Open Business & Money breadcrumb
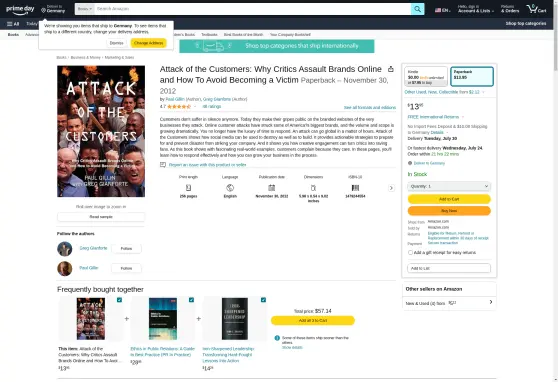The image size is (558, 382). [x=85, y=57]
